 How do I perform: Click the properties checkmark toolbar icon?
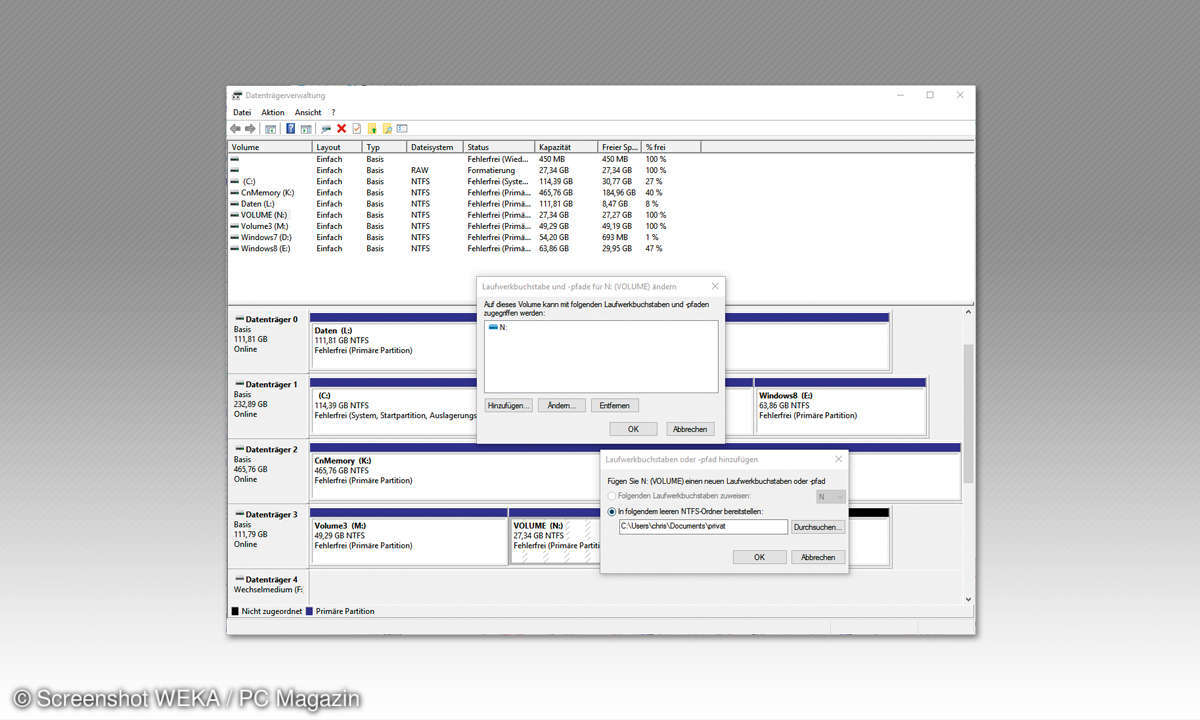point(356,129)
